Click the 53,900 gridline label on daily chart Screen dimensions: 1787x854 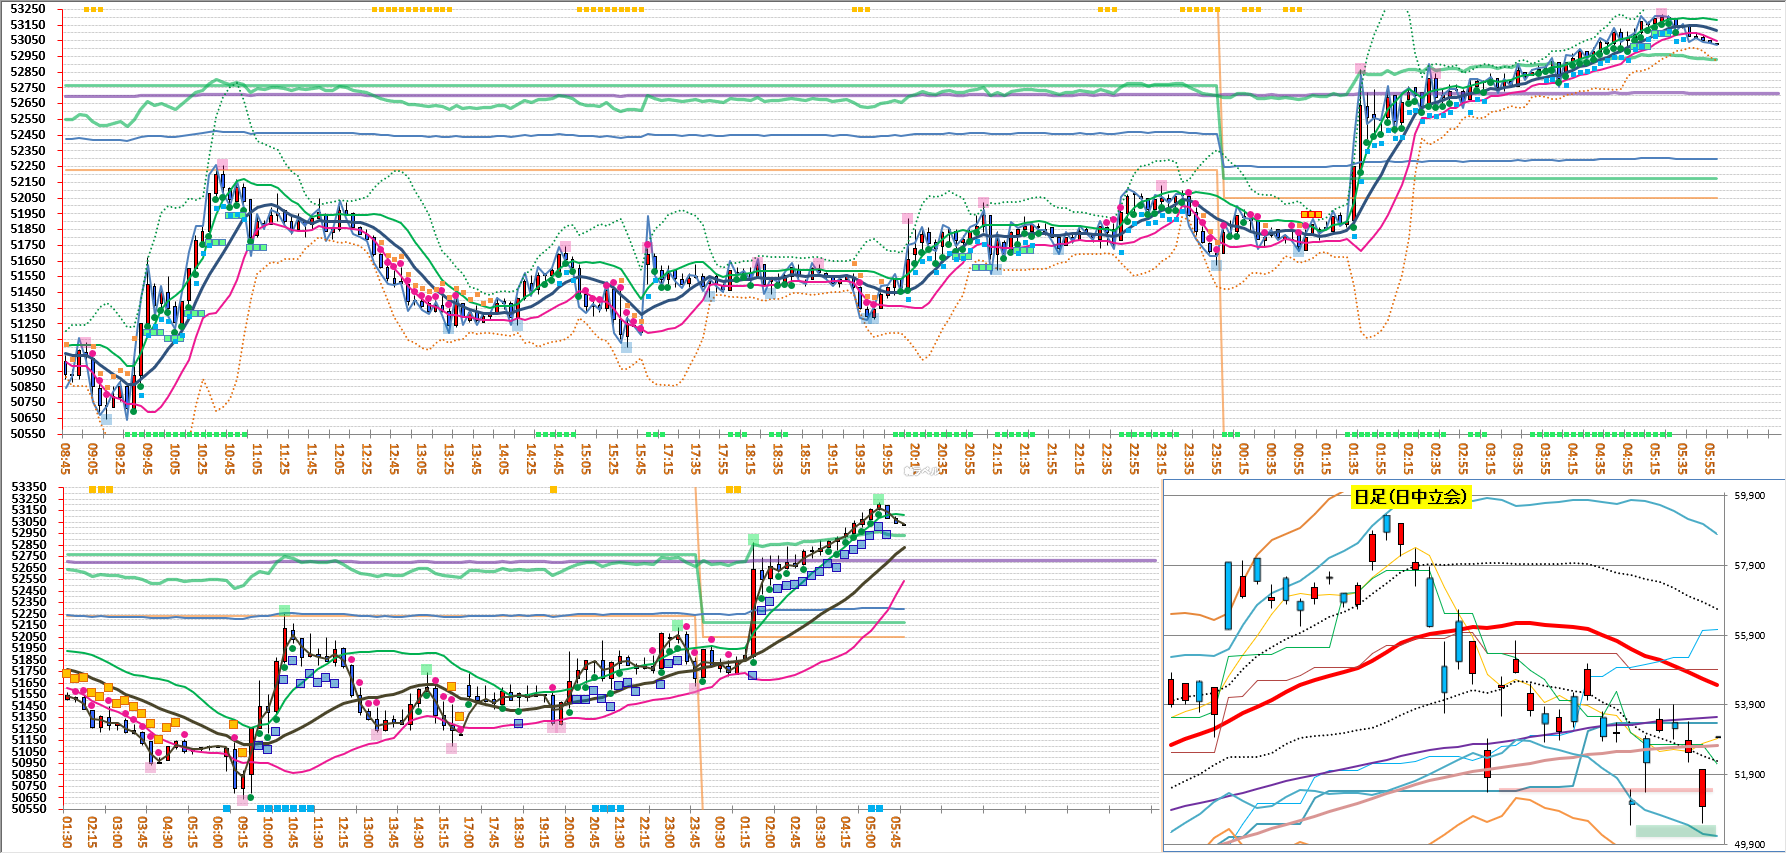tap(1748, 705)
